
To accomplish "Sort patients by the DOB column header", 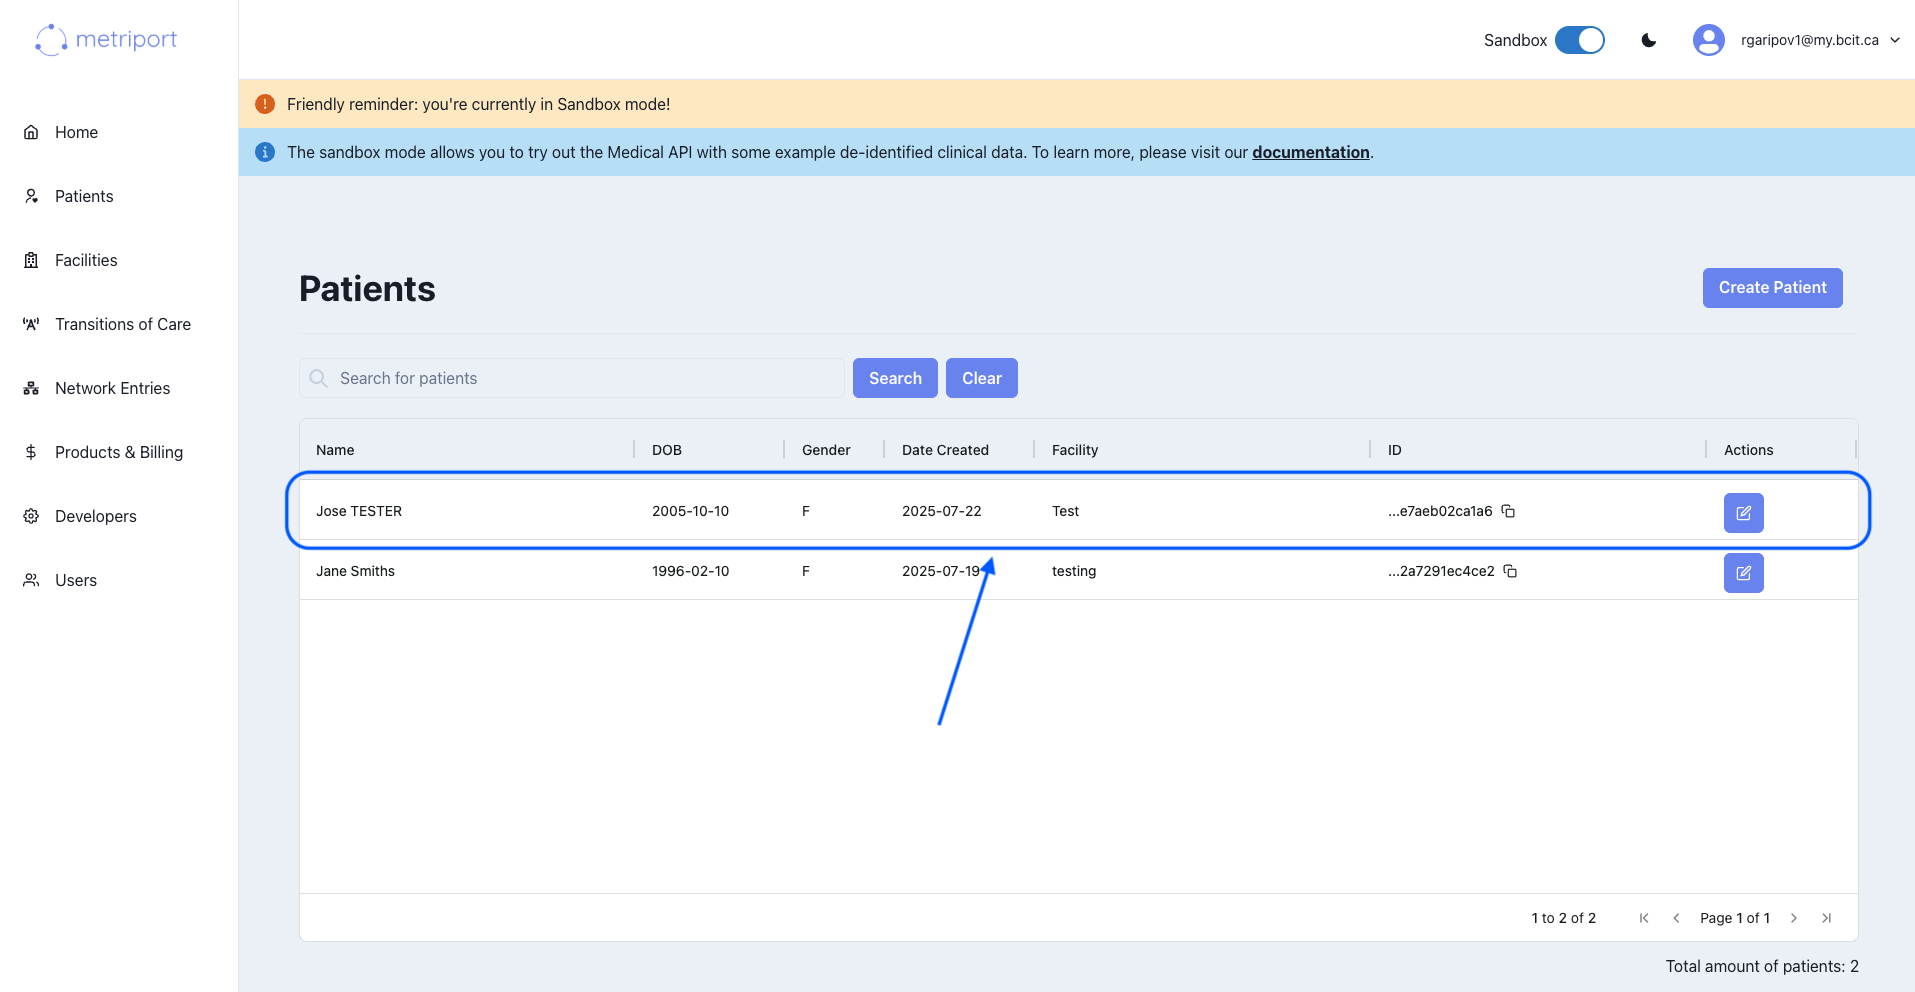I will [x=665, y=449].
